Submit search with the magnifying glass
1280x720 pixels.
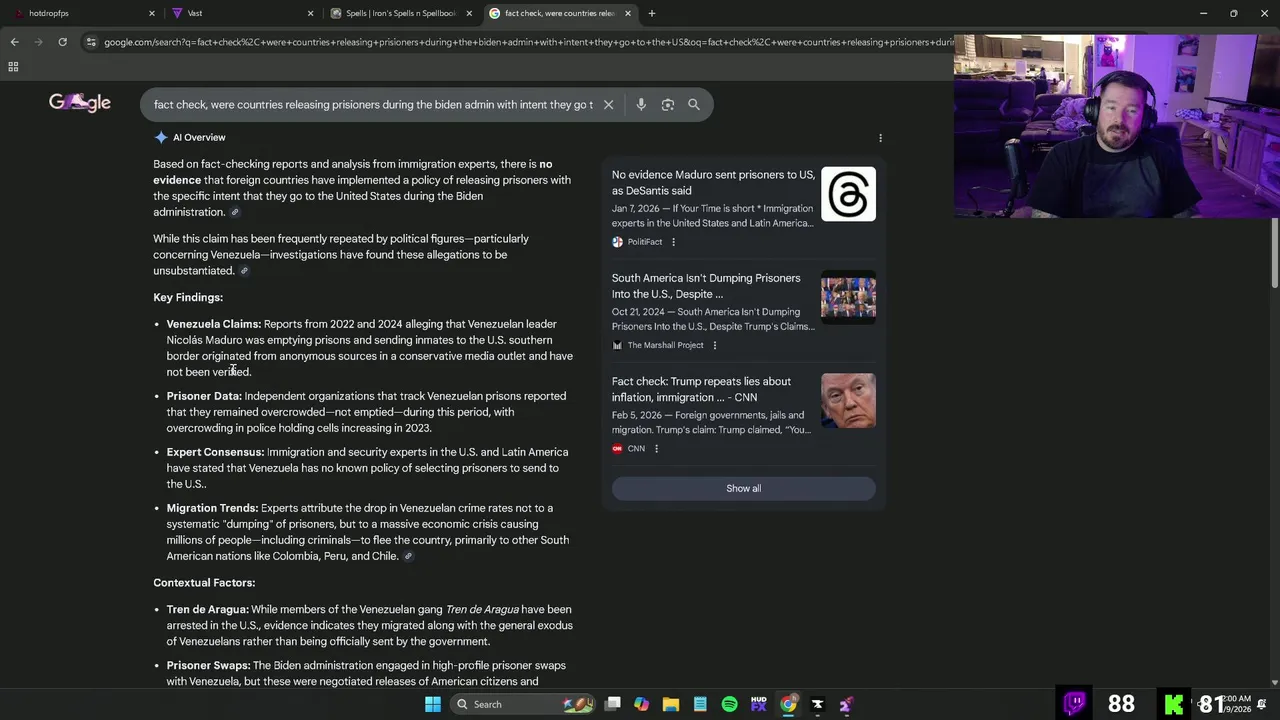point(693,104)
